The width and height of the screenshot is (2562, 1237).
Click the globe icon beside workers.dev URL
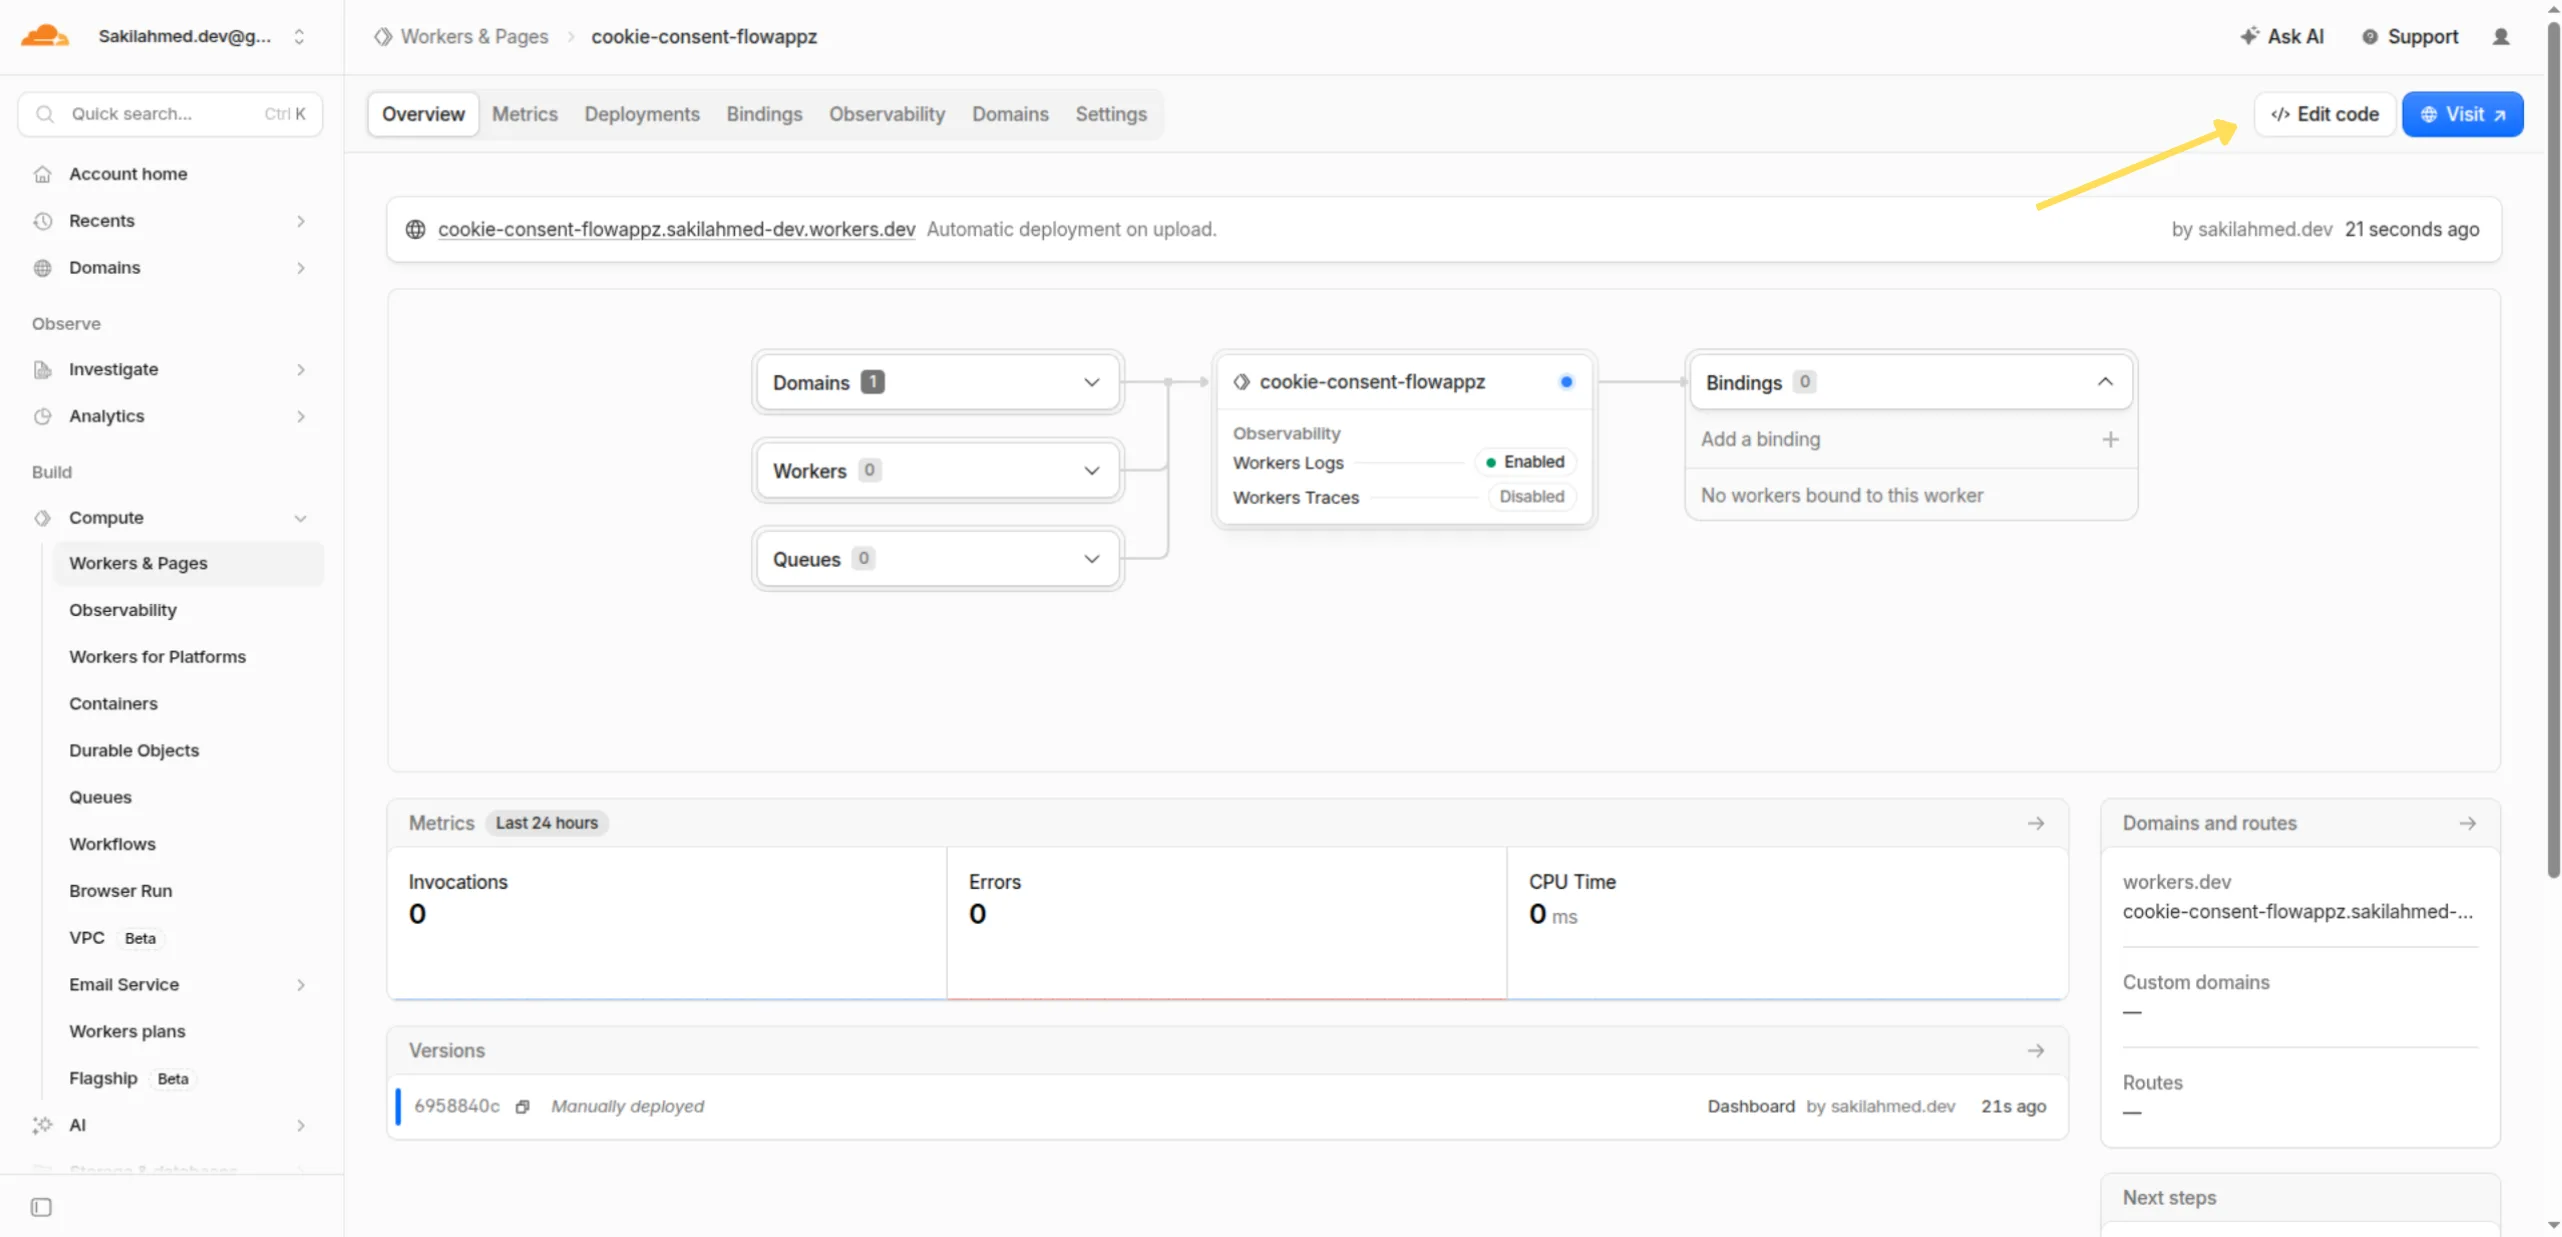(x=415, y=229)
